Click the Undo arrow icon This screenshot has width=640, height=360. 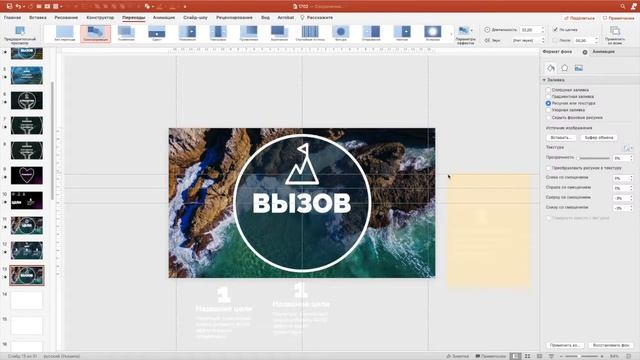pyautogui.click(x=18, y=7)
